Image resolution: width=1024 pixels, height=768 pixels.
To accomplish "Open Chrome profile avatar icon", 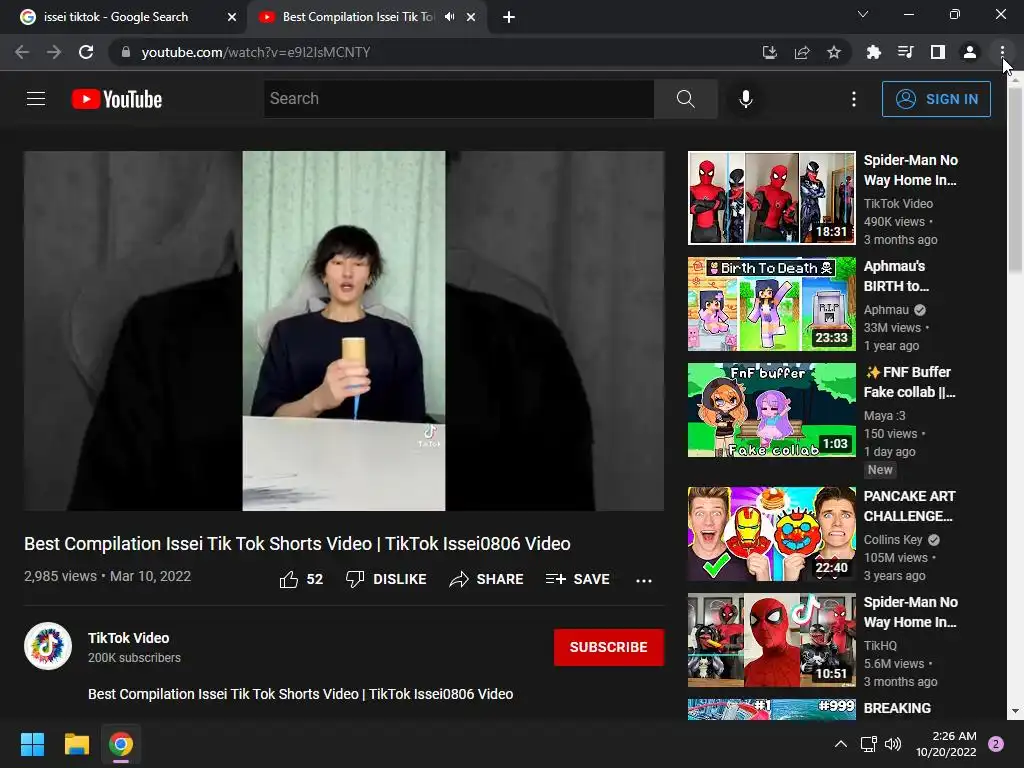I will coord(970,52).
